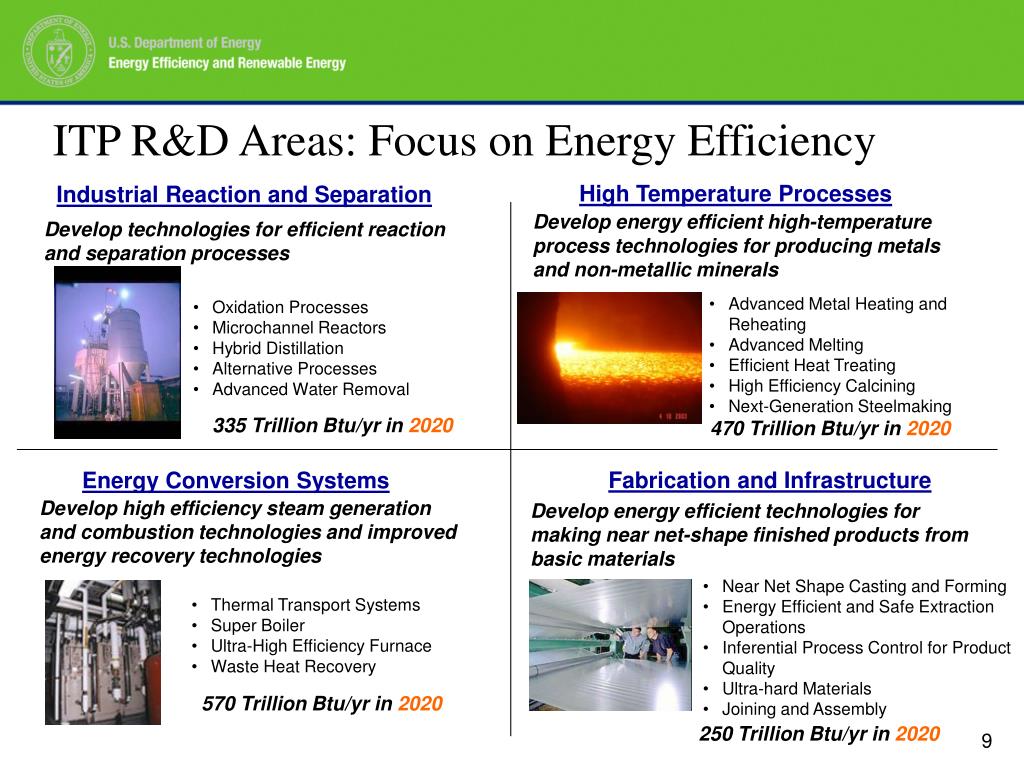Click the 'High Efficiency Calcining' bullet
This screenshot has height=768, width=1024.
[x=822, y=385]
